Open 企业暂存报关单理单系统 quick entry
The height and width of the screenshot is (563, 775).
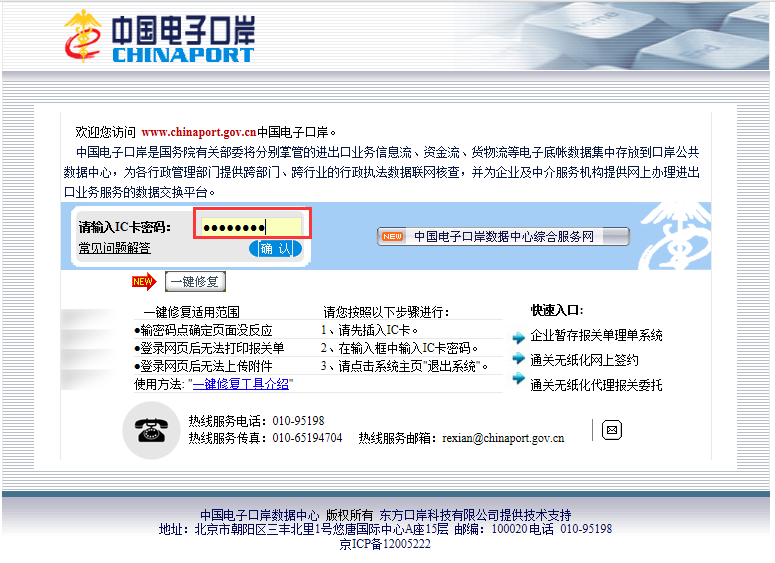[x=596, y=336]
